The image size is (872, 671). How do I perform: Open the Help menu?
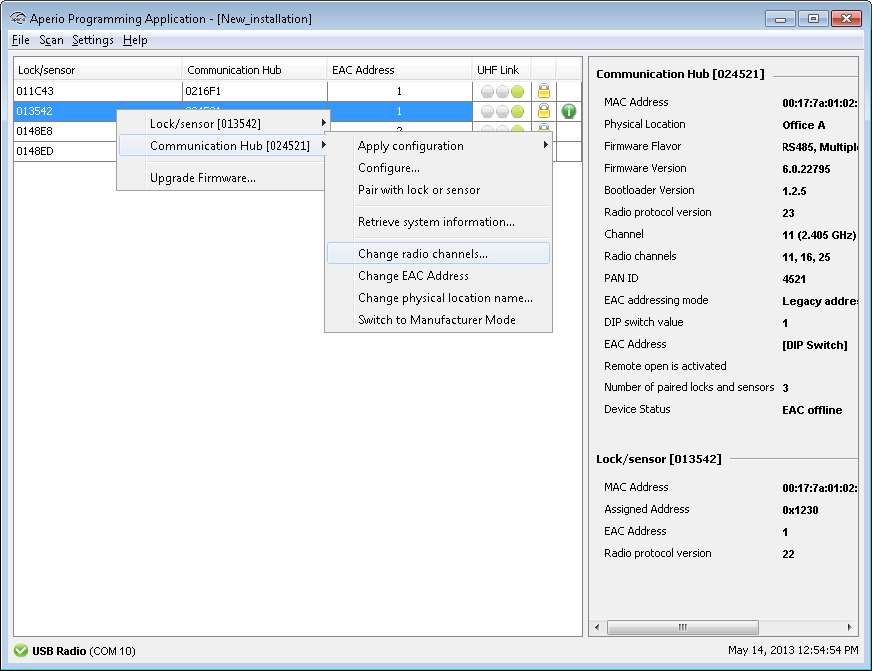point(135,40)
